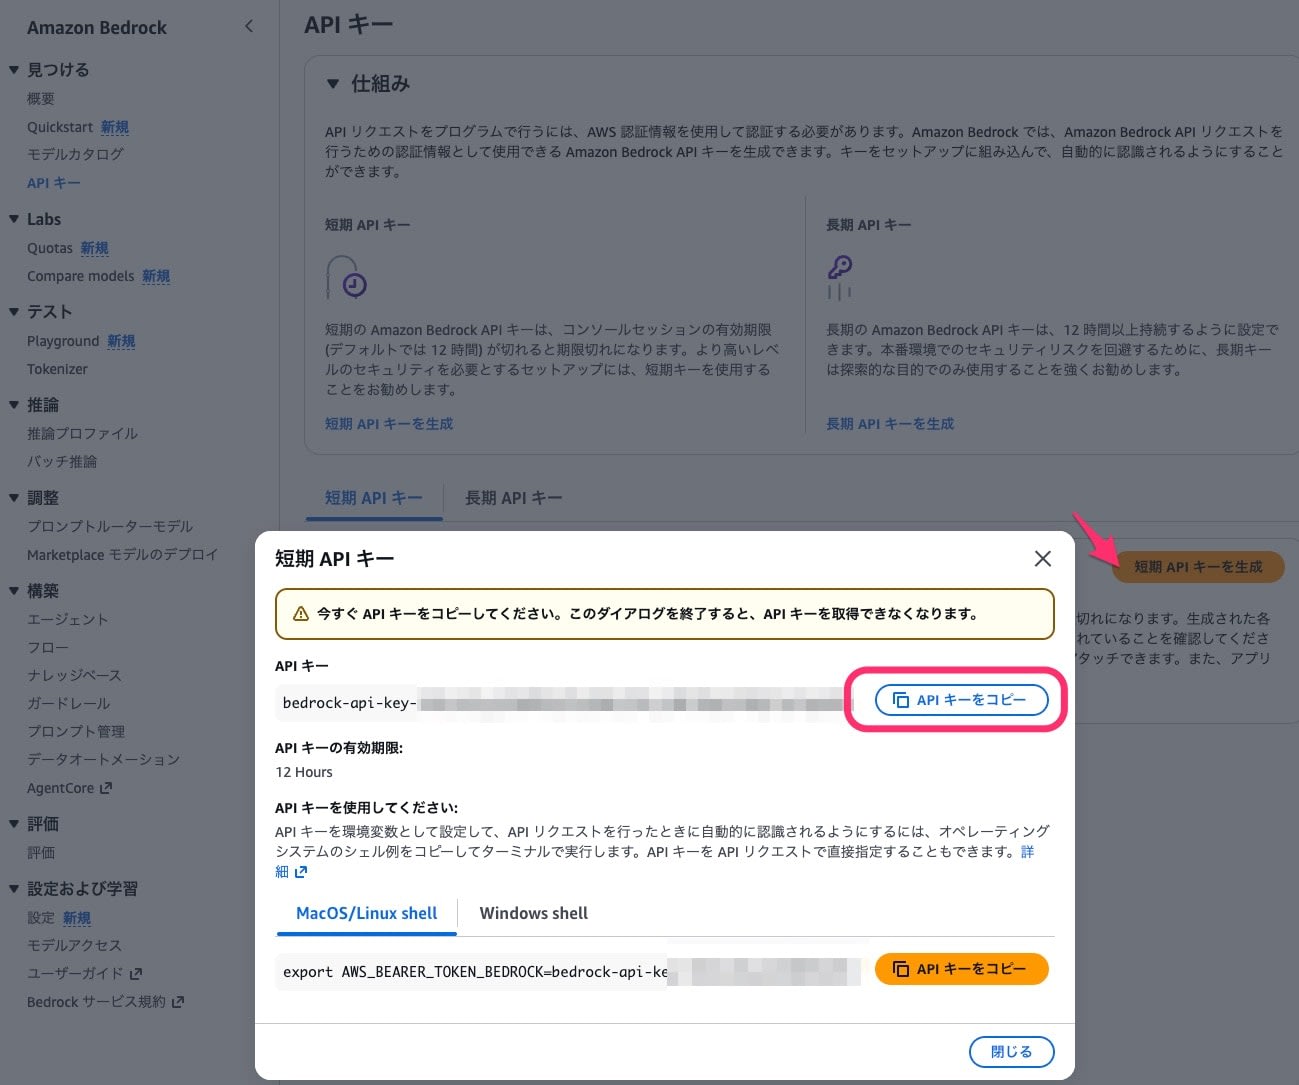This screenshot has width=1299, height=1085.
Task: Open ユーザーガイド external link
Action: [84, 973]
